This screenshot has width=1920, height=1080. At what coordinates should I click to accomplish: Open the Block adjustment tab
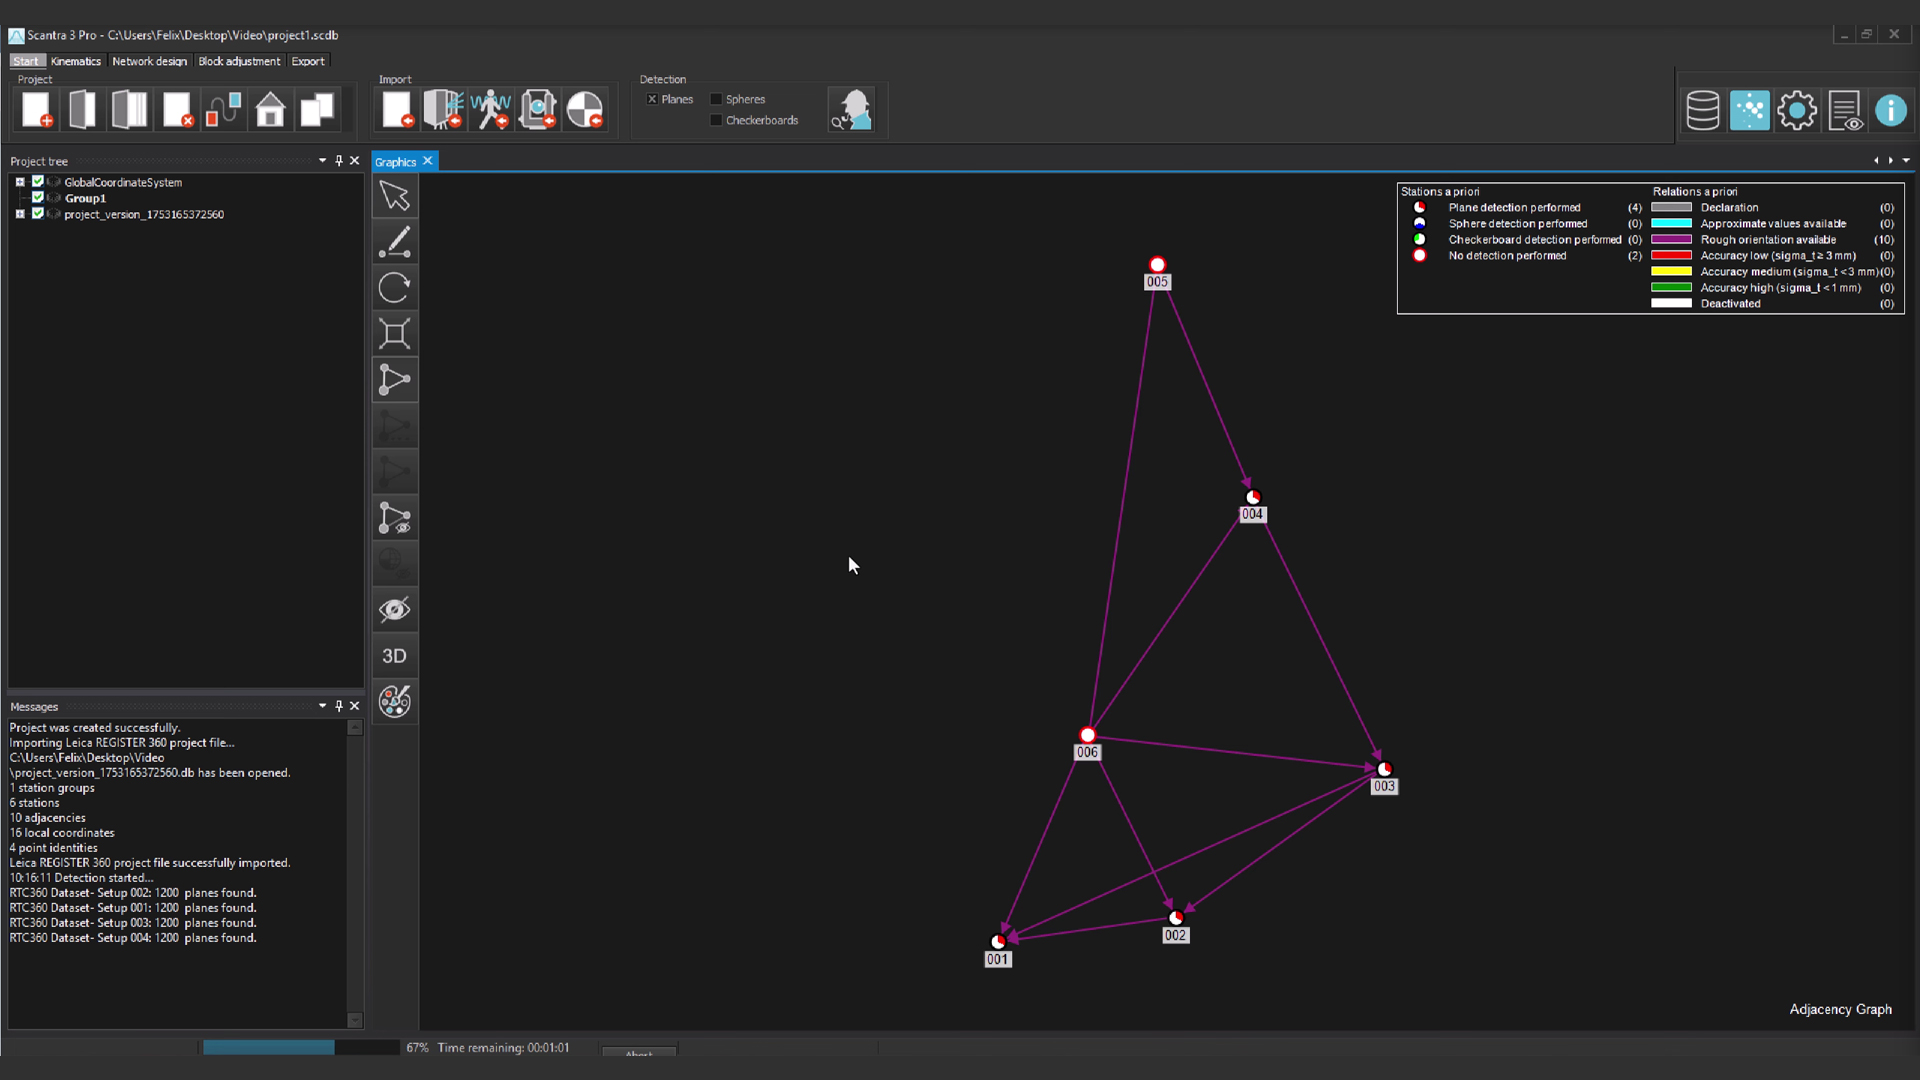[x=239, y=61]
